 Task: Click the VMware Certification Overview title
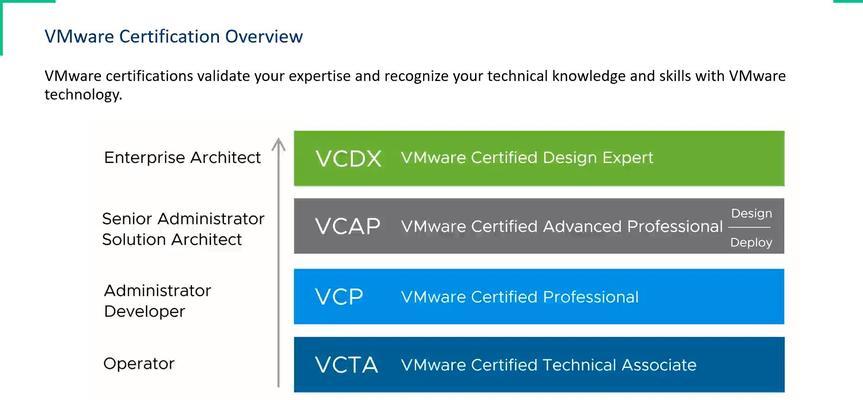173,36
